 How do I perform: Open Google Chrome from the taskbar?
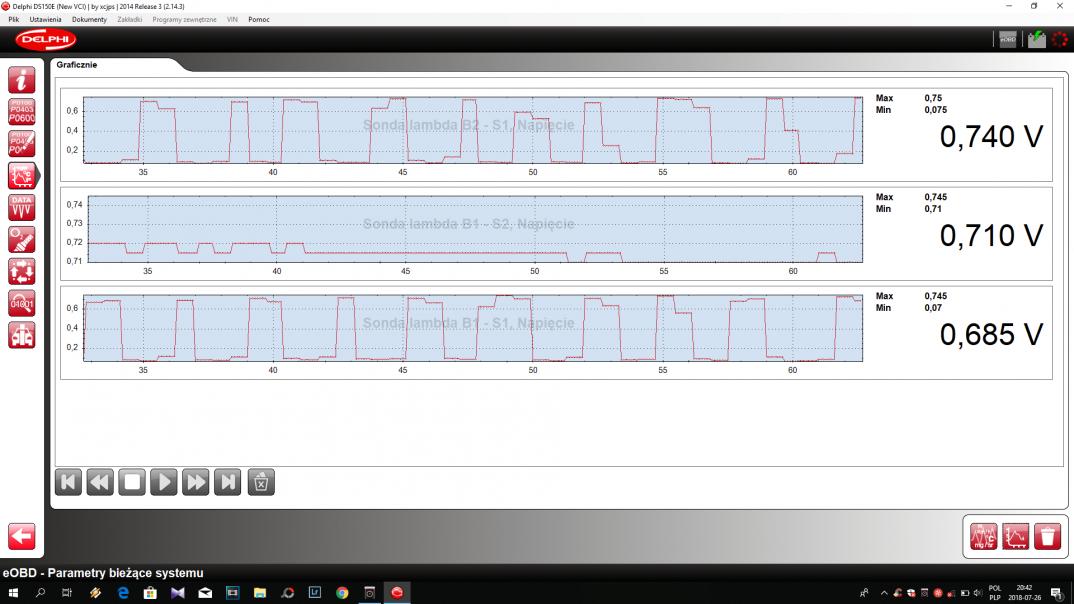pos(342,593)
